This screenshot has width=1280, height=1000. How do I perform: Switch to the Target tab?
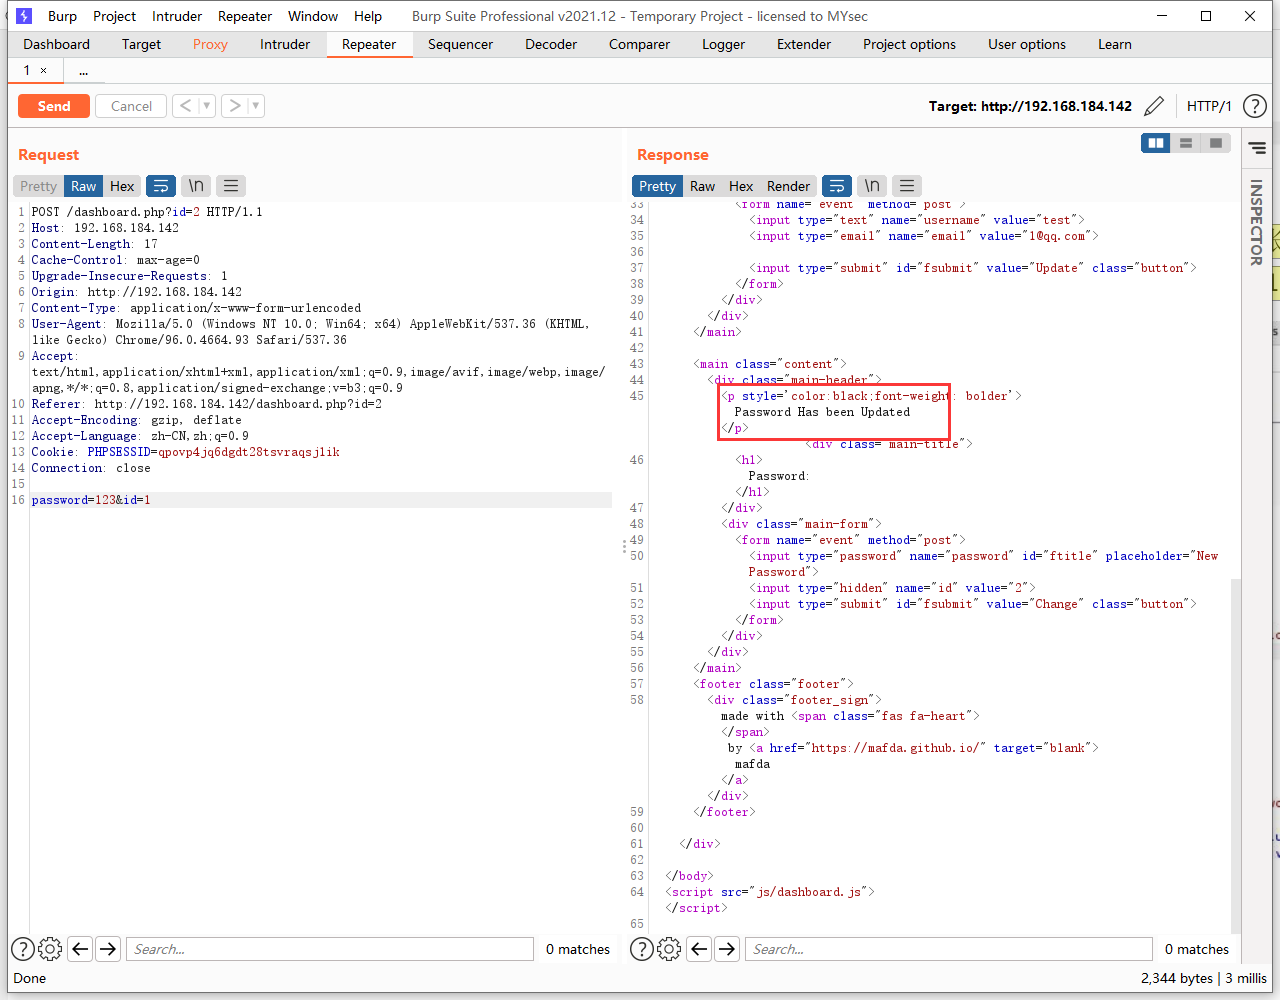point(141,44)
